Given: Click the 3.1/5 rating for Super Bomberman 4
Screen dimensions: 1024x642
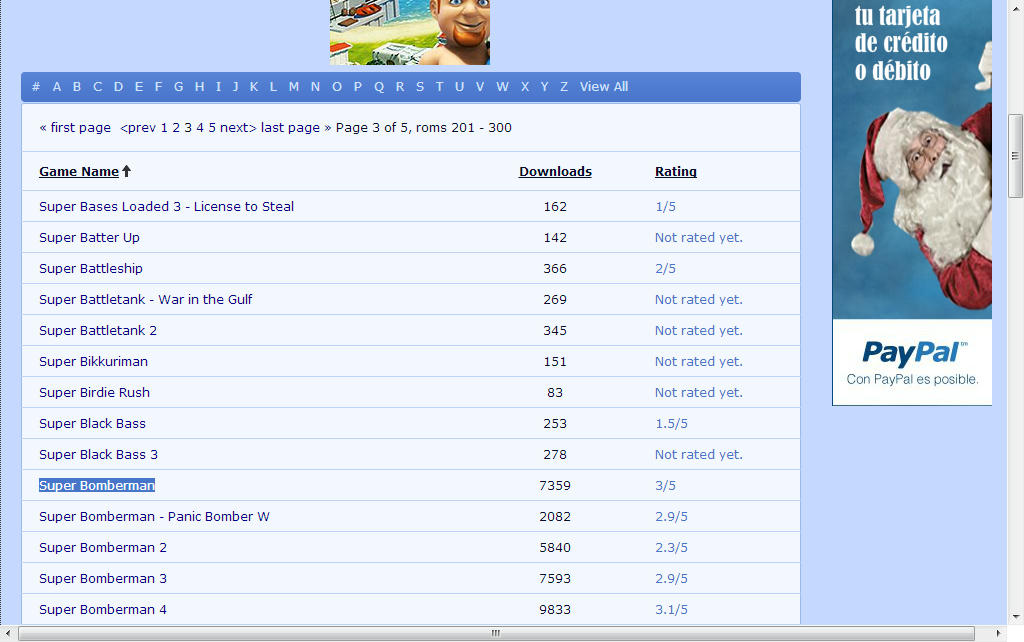Looking at the screenshot, I should coord(671,610).
